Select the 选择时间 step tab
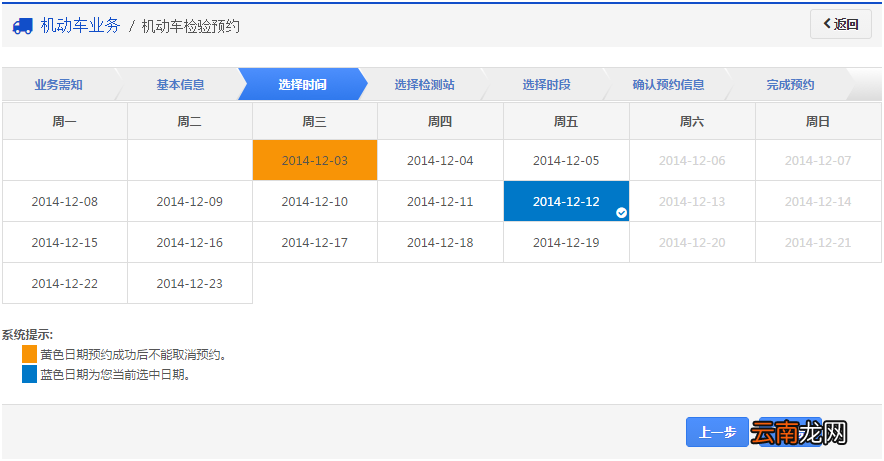The image size is (884, 461). pos(302,85)
